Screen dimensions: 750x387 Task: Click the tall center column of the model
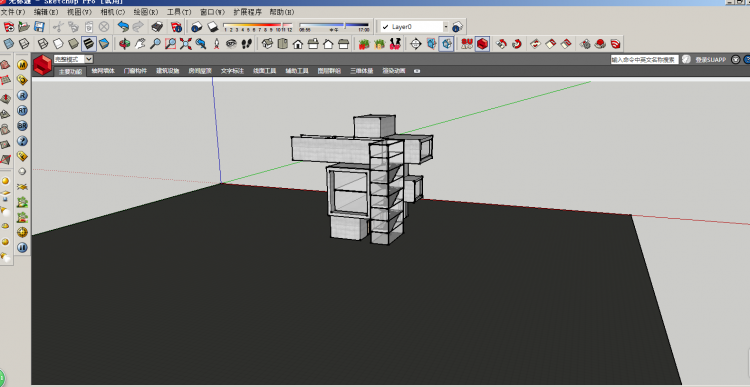coord(387,191)
